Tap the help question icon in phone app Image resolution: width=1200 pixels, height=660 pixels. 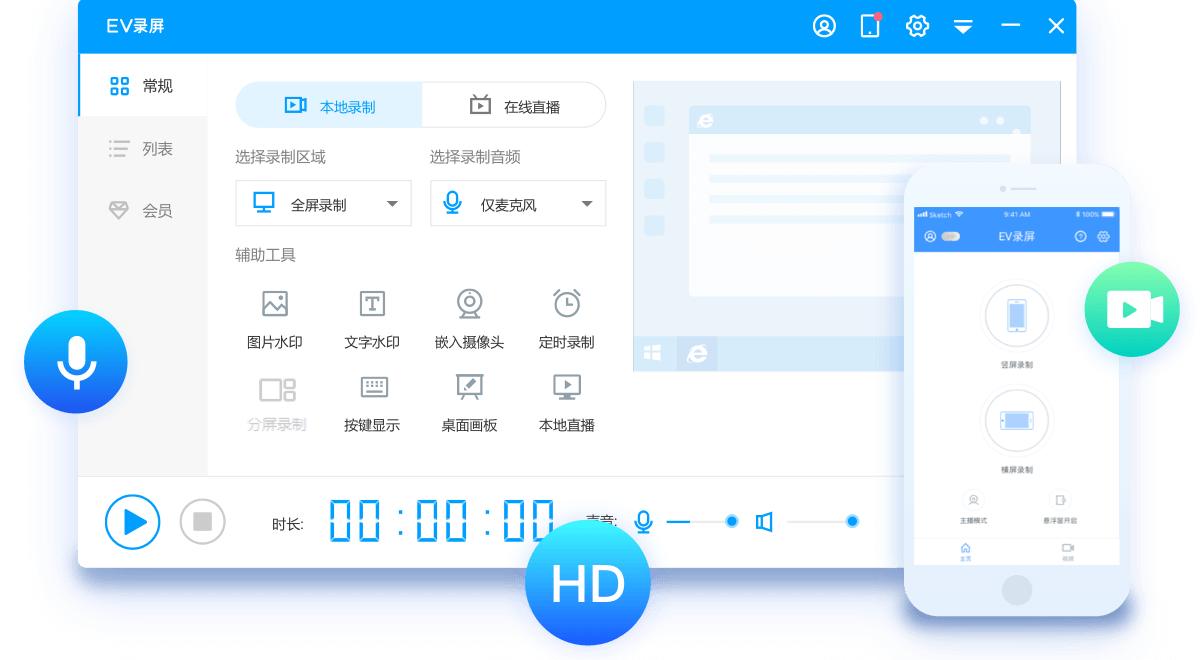pyautogui.click(x=1080, y=237)
